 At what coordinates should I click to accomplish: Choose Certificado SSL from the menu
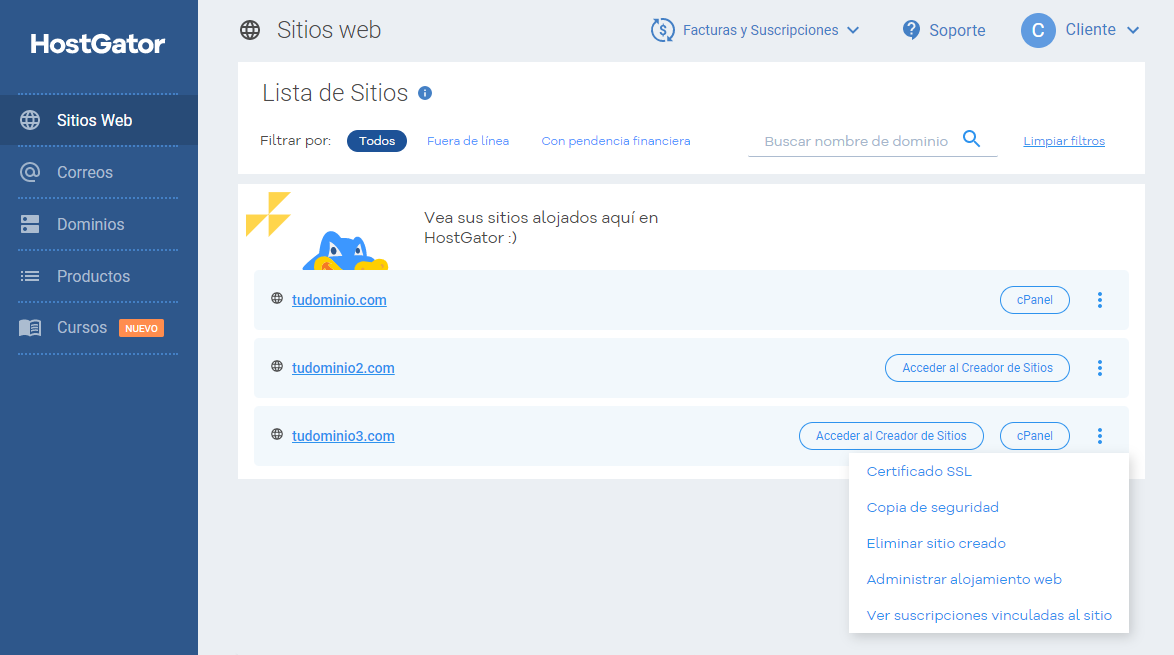tap(919, 472)
